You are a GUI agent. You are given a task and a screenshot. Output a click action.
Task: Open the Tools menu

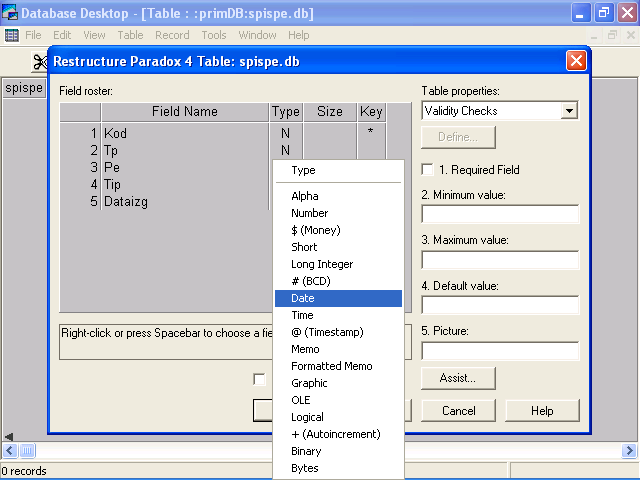[x=214, y=35]
